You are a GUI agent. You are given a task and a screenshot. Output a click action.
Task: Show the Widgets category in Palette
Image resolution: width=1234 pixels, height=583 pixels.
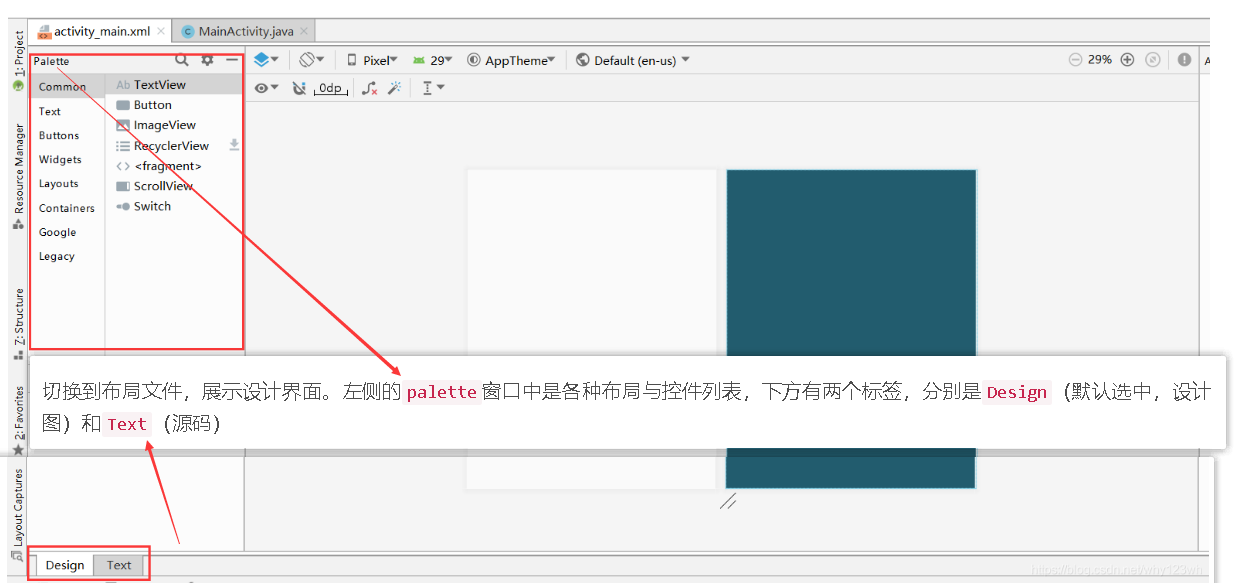[x=60, y=159]
